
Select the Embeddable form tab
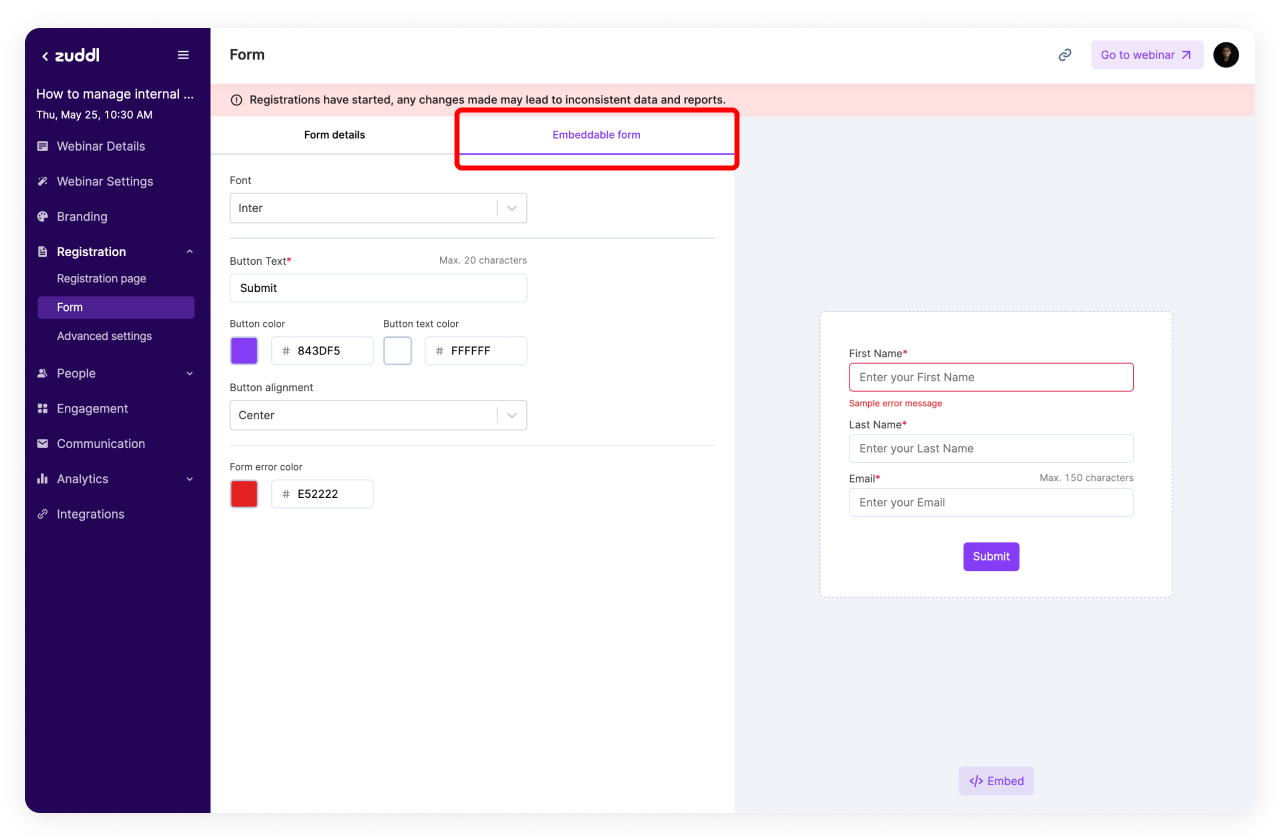(x=596, y=135)
